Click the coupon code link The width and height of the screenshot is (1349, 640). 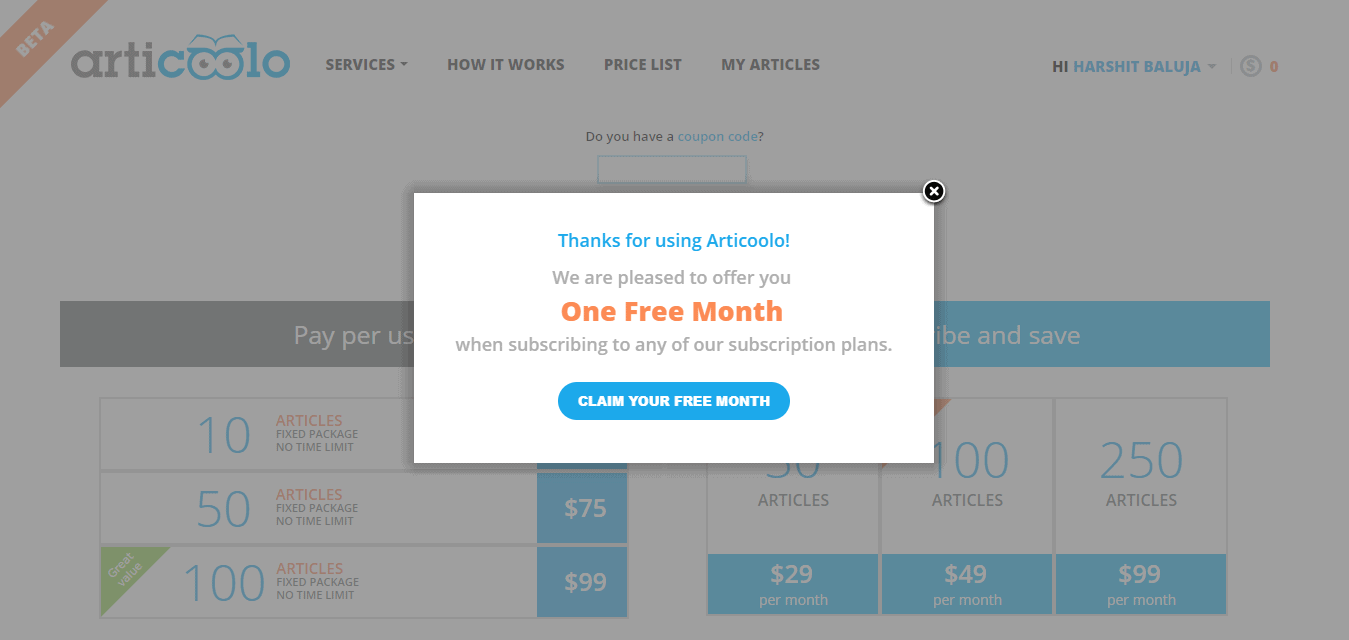click(x=717, y=136)
